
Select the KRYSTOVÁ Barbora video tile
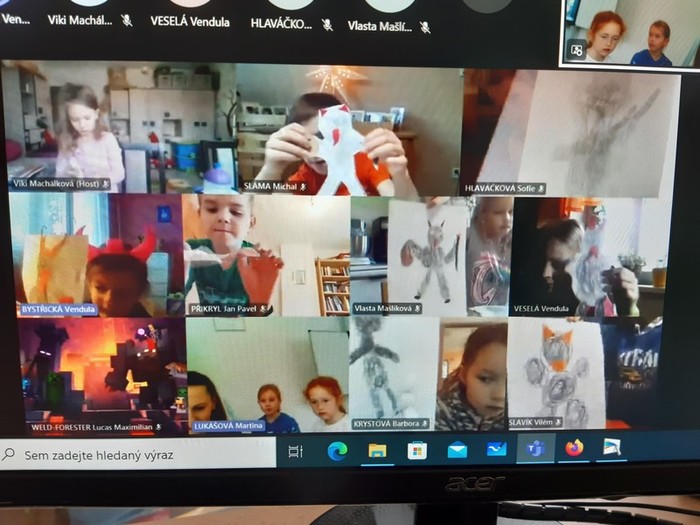pyautogui.click(x=429, y=374)
